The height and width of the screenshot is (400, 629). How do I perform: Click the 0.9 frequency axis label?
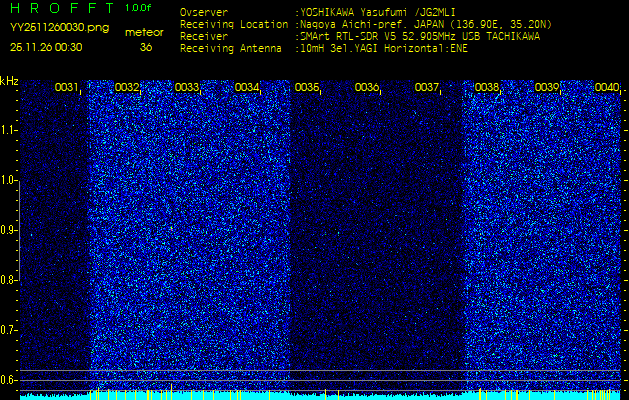tap(9, 230)
